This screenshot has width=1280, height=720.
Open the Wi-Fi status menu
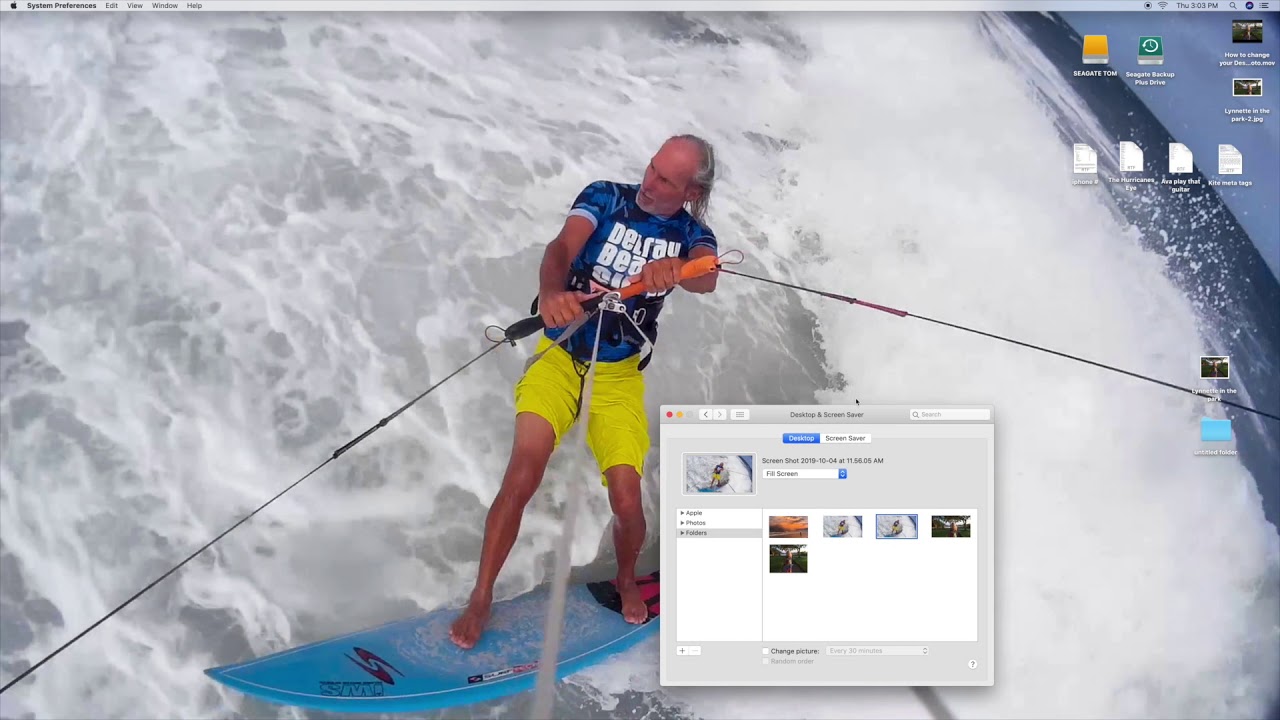[x=1162, y=5]
